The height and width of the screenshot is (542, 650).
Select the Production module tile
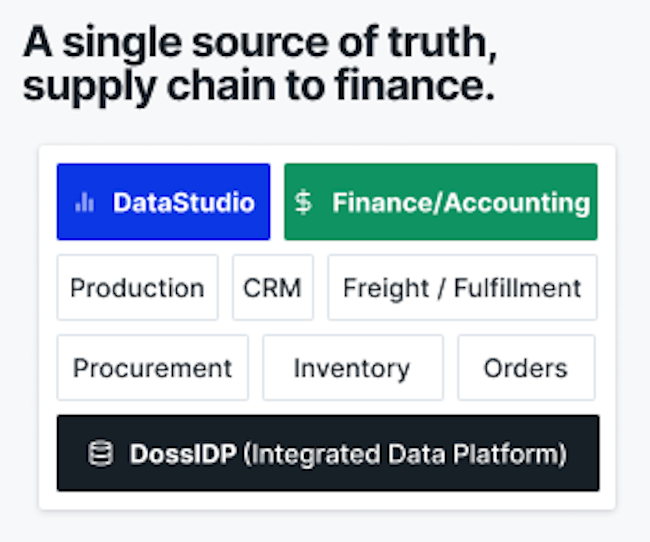[137, 287]
